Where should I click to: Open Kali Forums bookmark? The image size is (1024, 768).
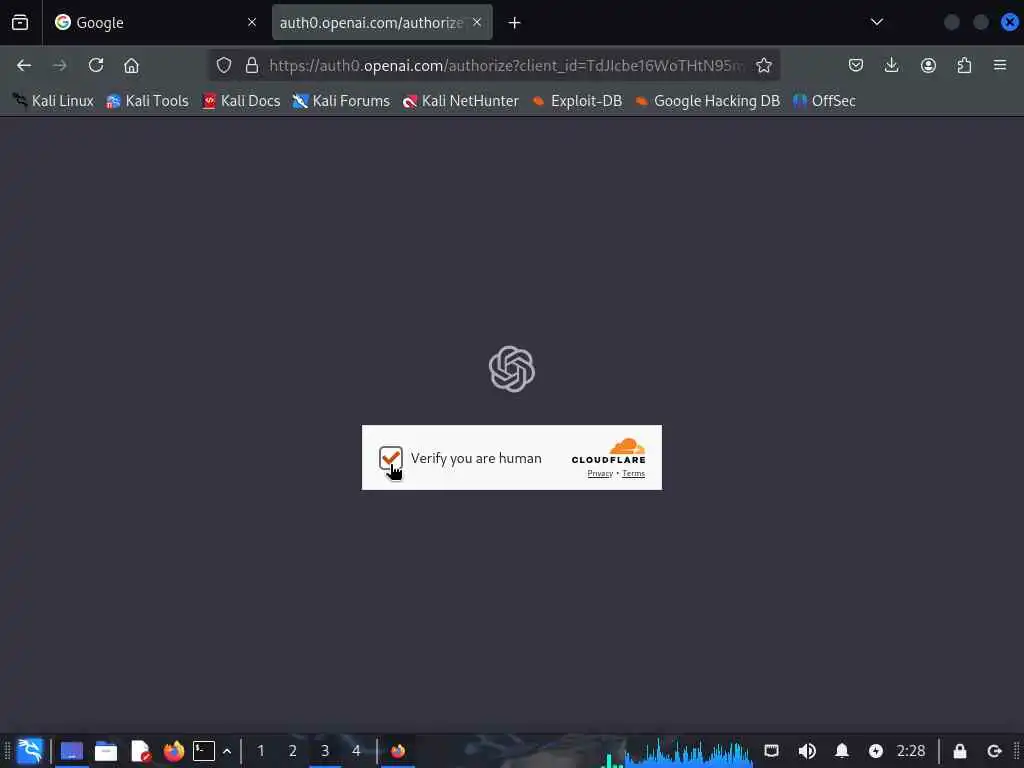341,101
